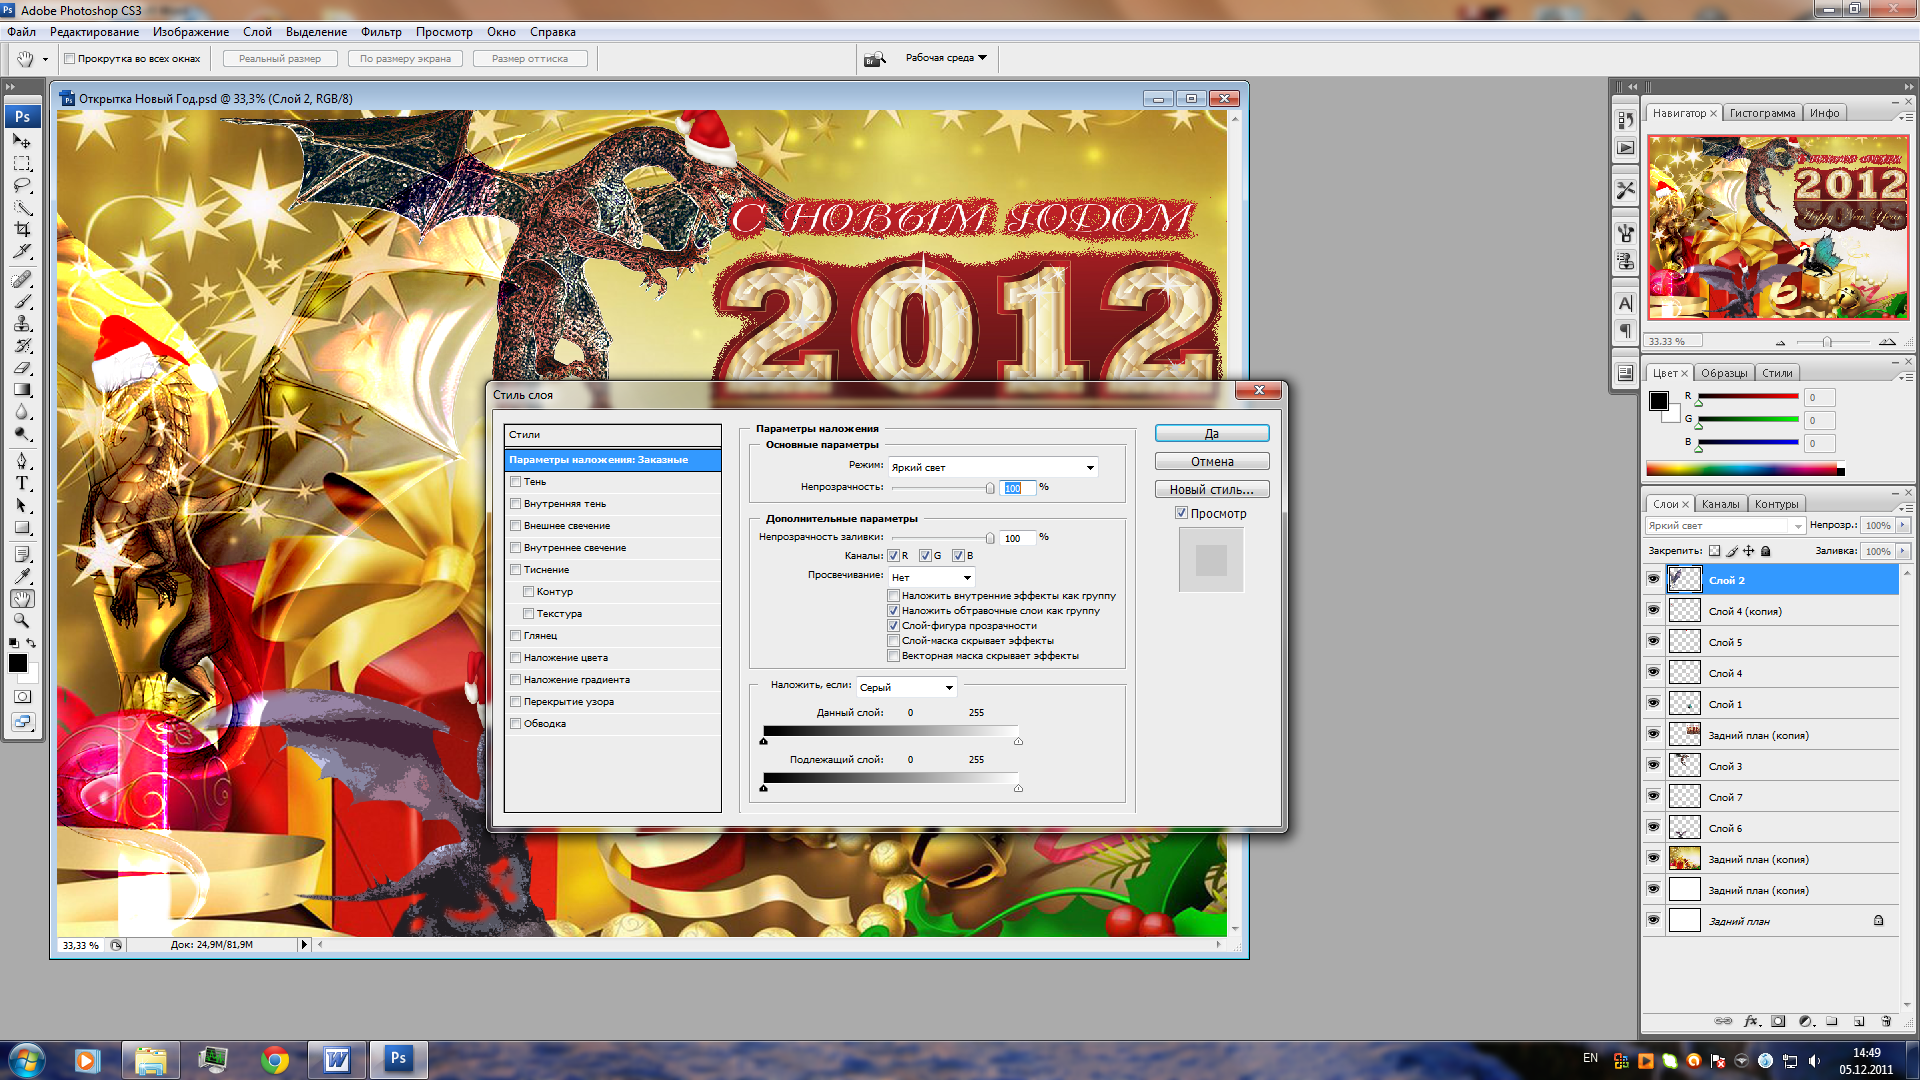Select the Rectangular Marquee tool
The image size is (1920, 1080).
coord(22,163)
